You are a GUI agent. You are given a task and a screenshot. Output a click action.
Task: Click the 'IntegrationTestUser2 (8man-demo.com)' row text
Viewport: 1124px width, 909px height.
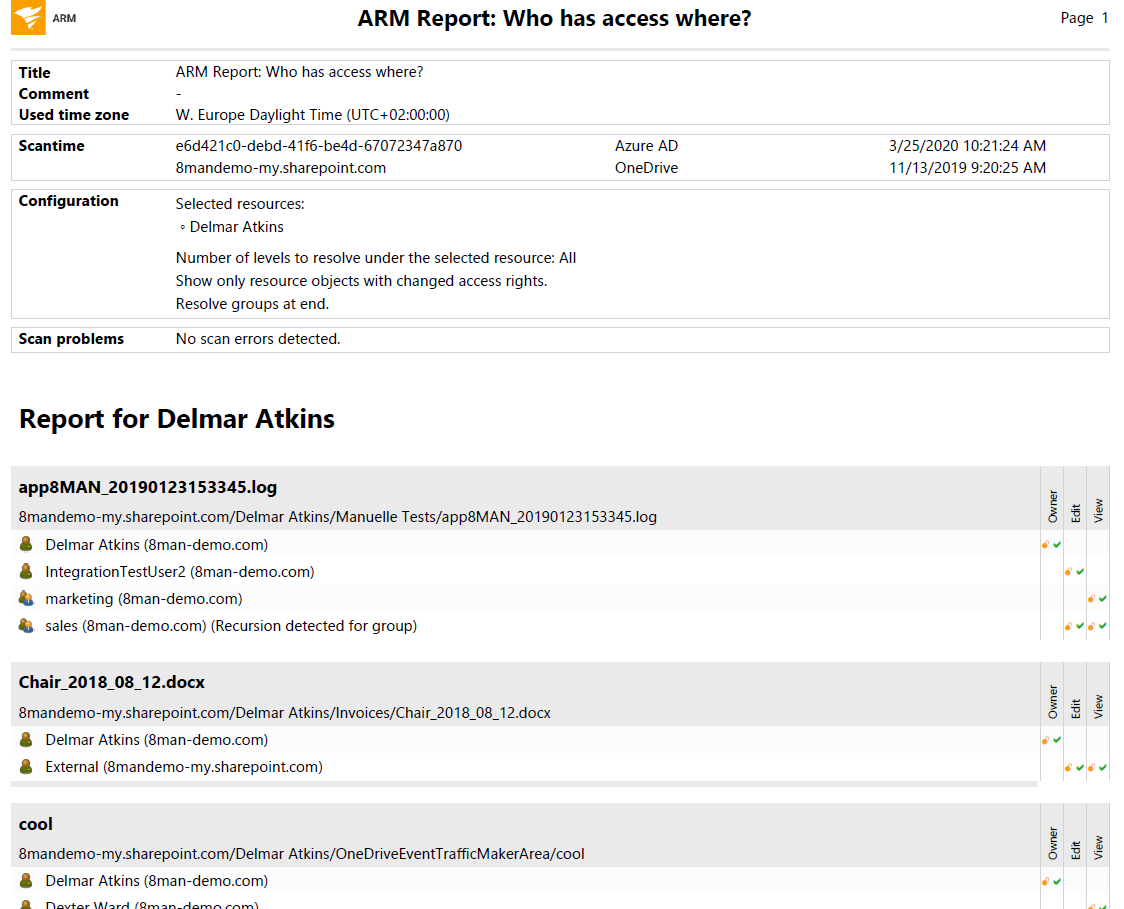tap(180, 572)
